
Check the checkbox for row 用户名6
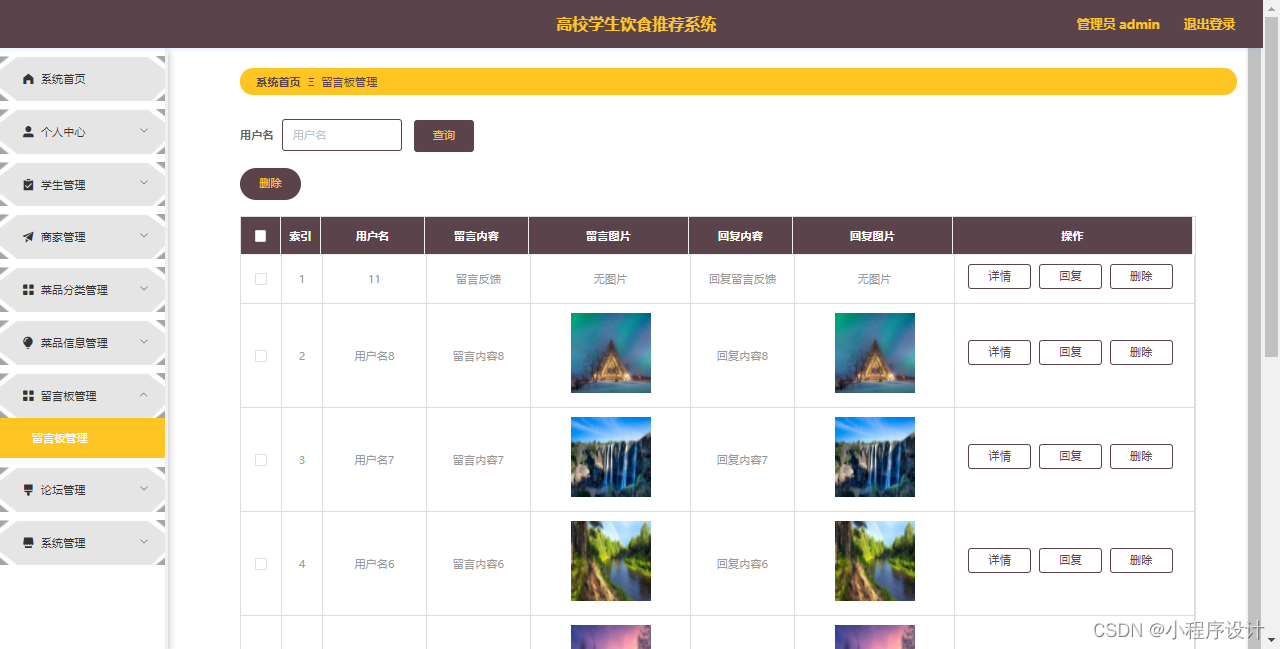pyautogui.click(x=261, y=564)
